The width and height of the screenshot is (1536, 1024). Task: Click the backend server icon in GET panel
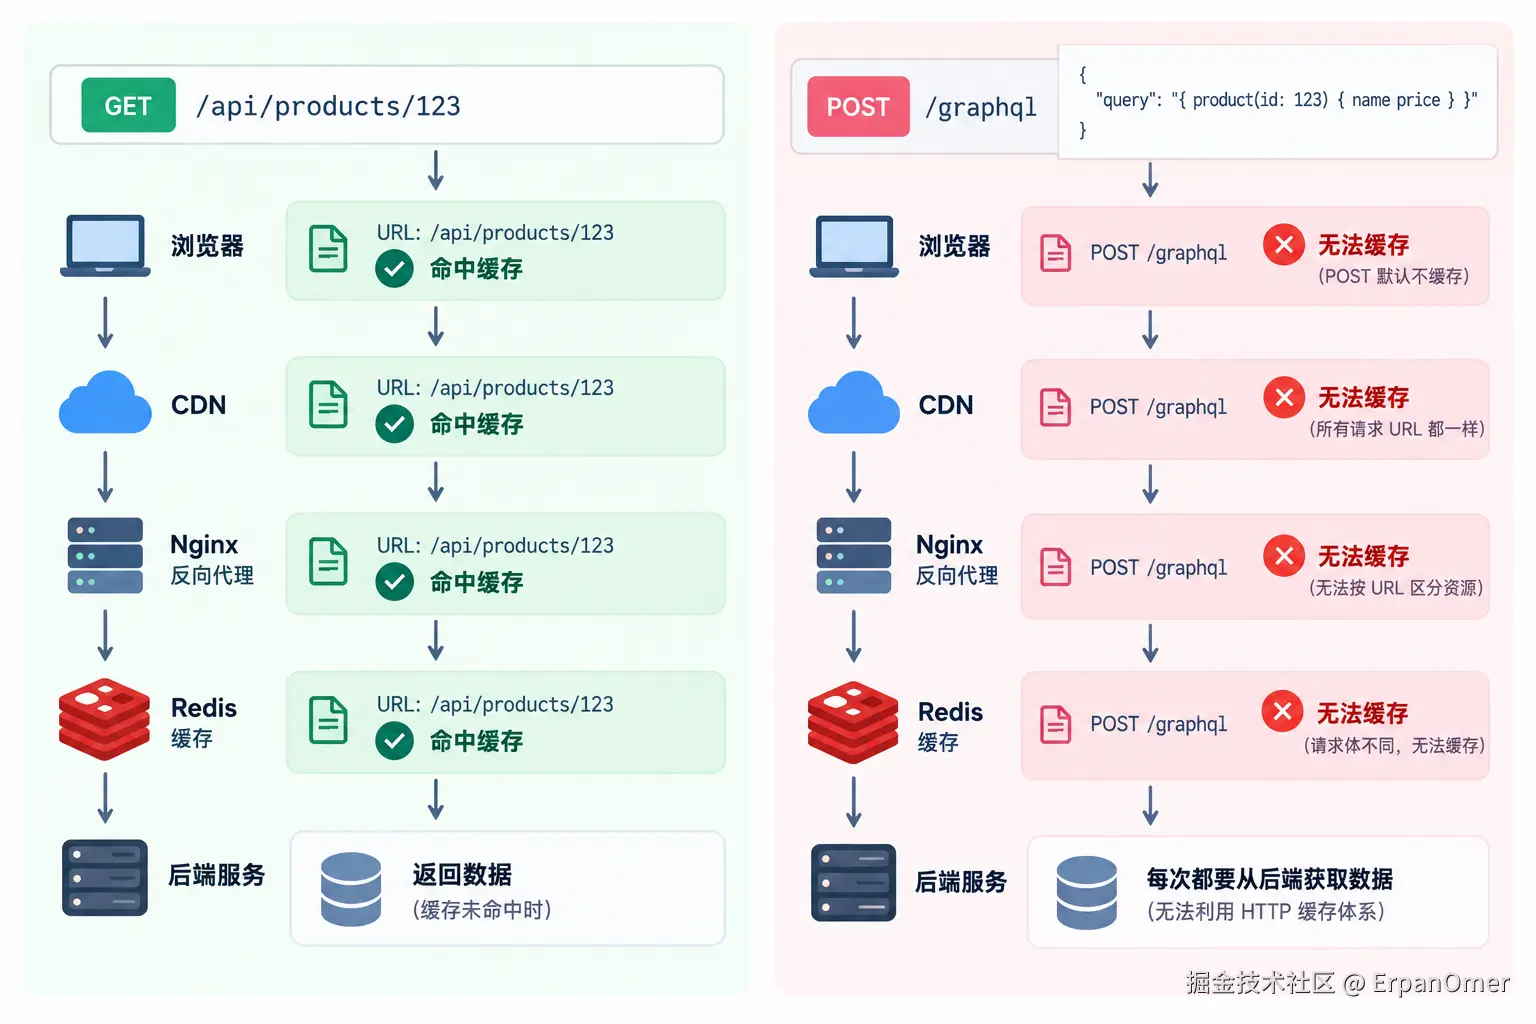[x=105, y=877]
